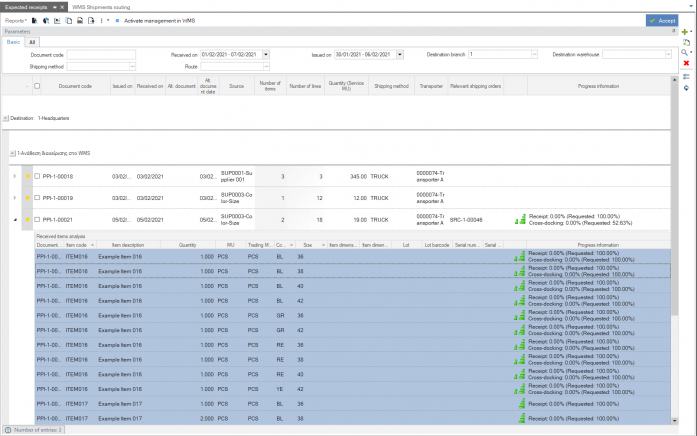Click the copy documents icon in the toolbar
The image size is (697, 436).
coord(68,21)
